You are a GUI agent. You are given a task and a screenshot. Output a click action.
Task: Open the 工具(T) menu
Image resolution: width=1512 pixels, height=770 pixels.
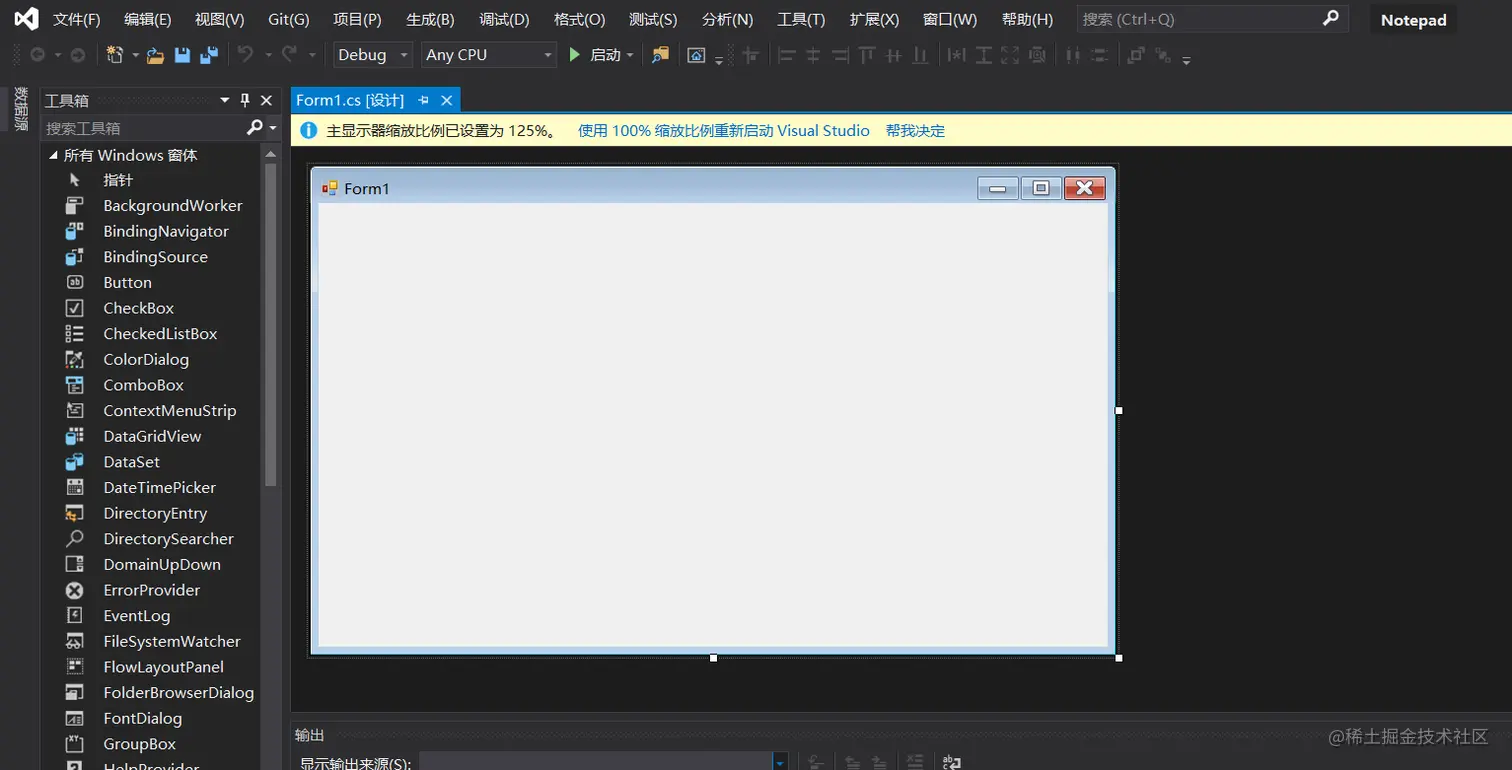tap(802, 19)
